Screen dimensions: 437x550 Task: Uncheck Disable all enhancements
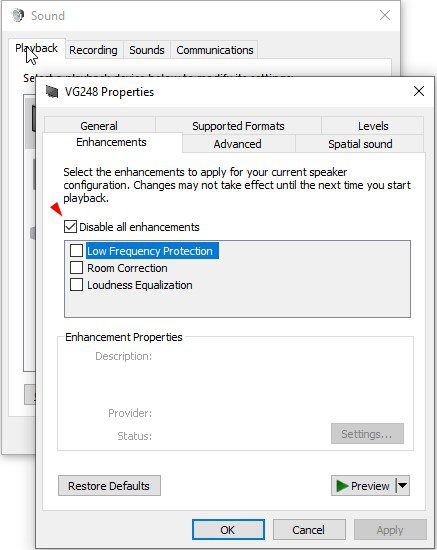coord(70,227)
